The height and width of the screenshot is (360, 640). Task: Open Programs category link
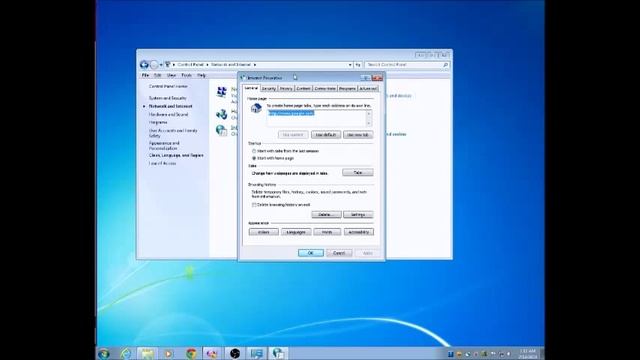point(158,122)
